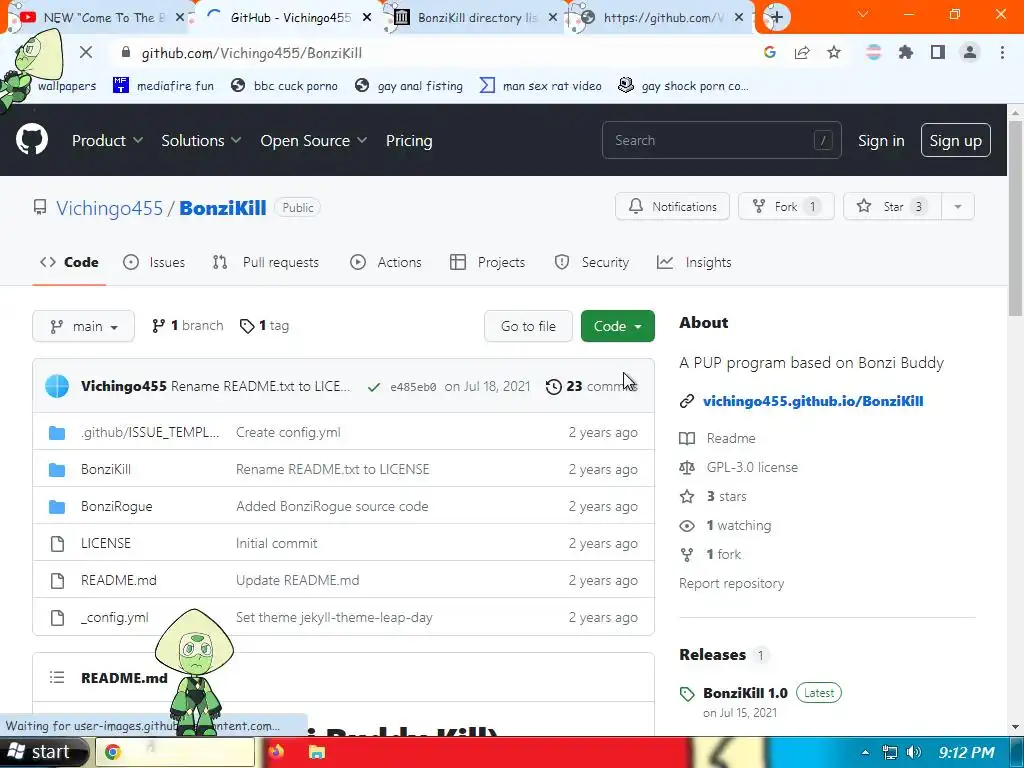This screenshot has width=1024, height=768.
Task: Open the Issues tab
Action: point(154,262)
